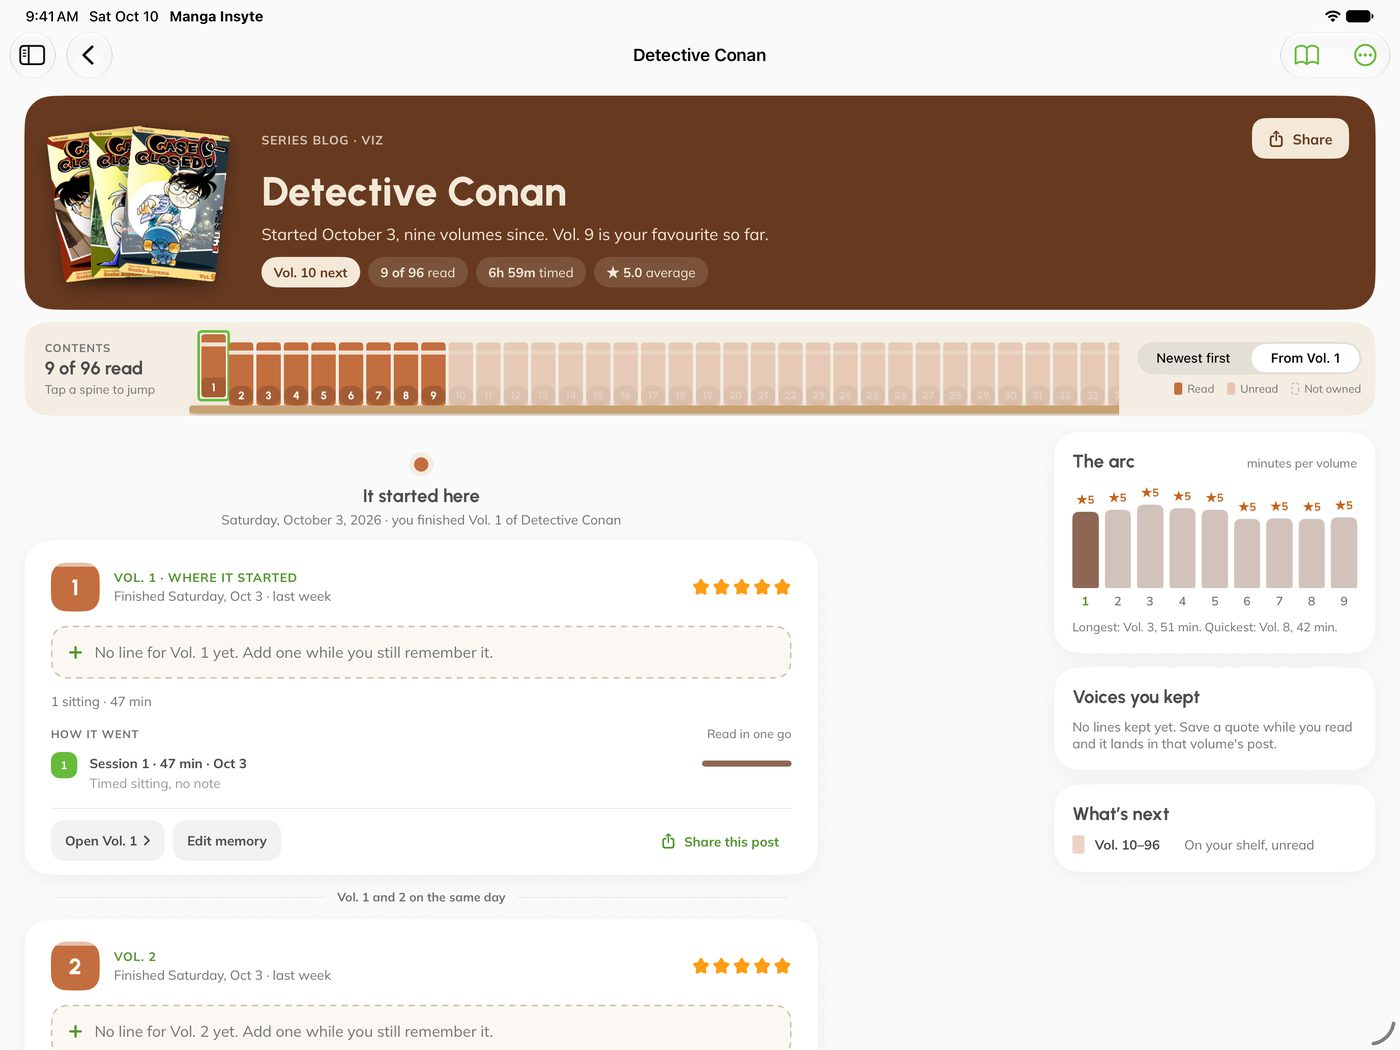Click the Vol. 2 number badge
1400x1050 pixels.
[75, 966]
